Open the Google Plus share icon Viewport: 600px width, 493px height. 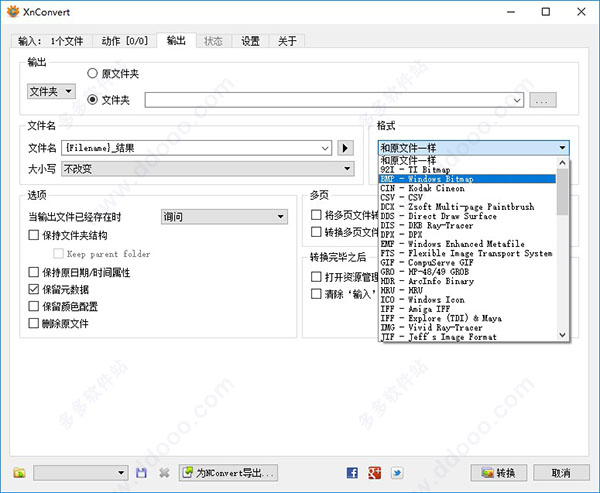pos(374,473)
